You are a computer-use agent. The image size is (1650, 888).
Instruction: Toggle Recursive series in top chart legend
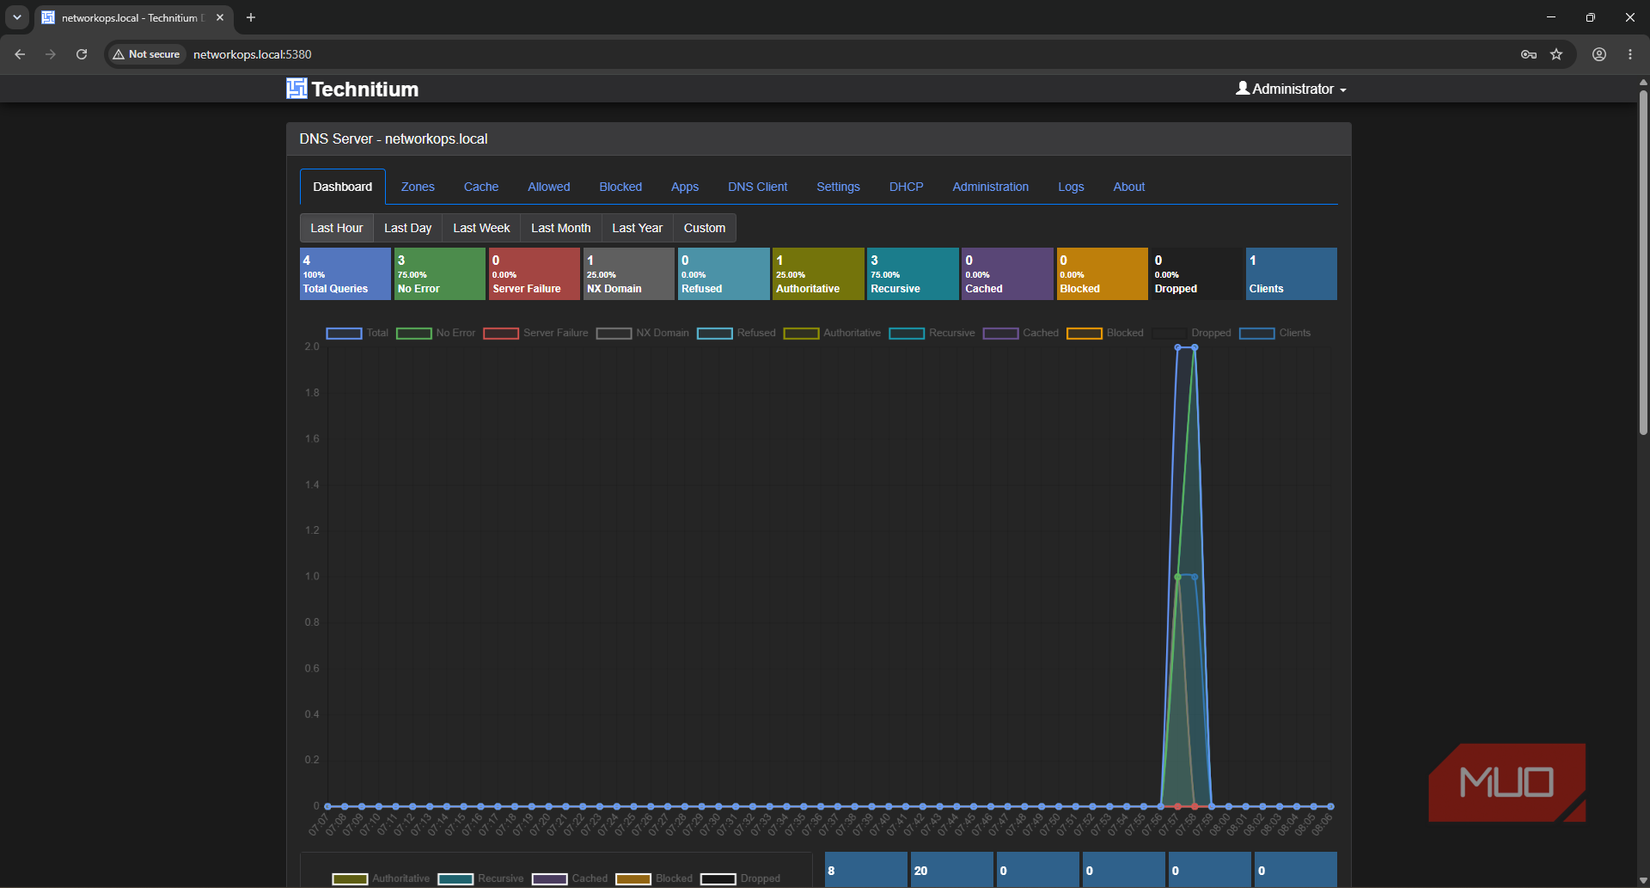(932, 333)
